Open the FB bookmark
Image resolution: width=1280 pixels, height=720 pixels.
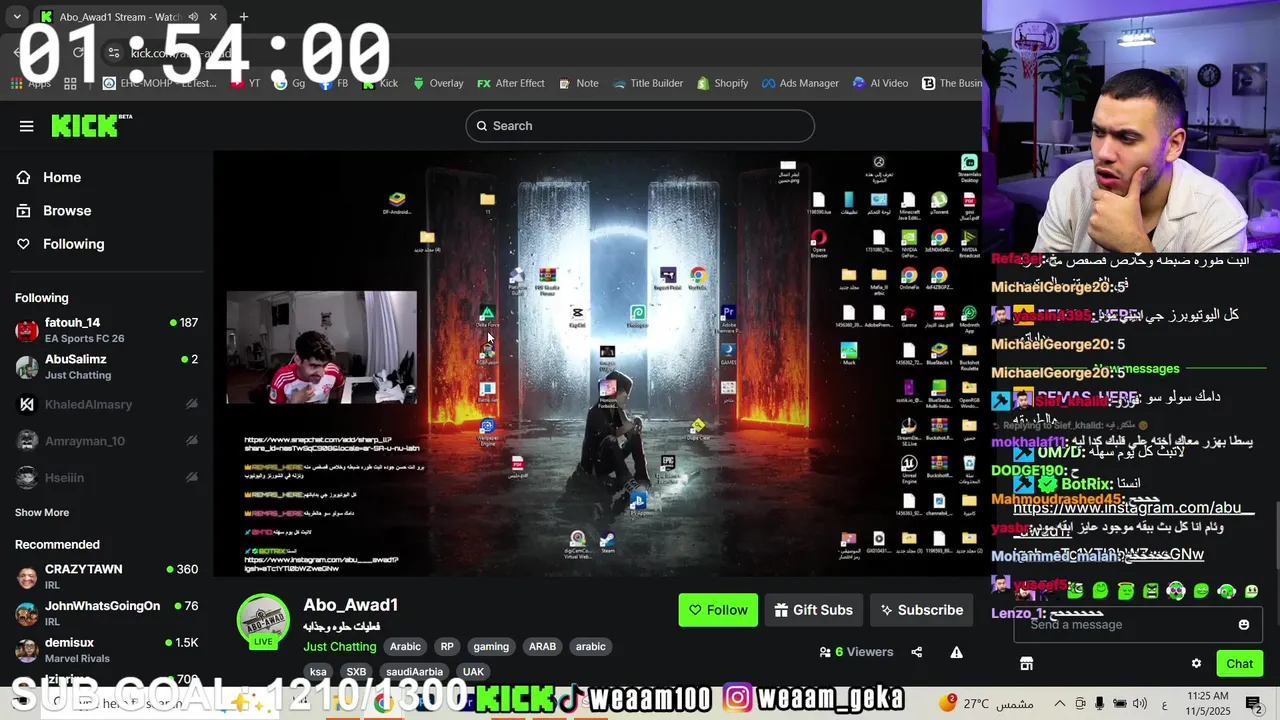pos(334,83)
